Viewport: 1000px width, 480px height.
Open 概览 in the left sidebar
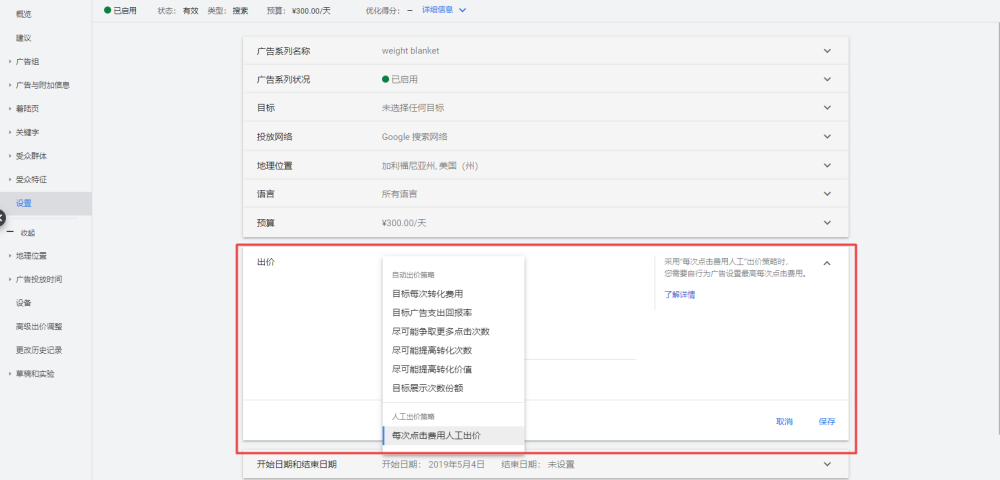pyautogui.click(x=24, y=14)
